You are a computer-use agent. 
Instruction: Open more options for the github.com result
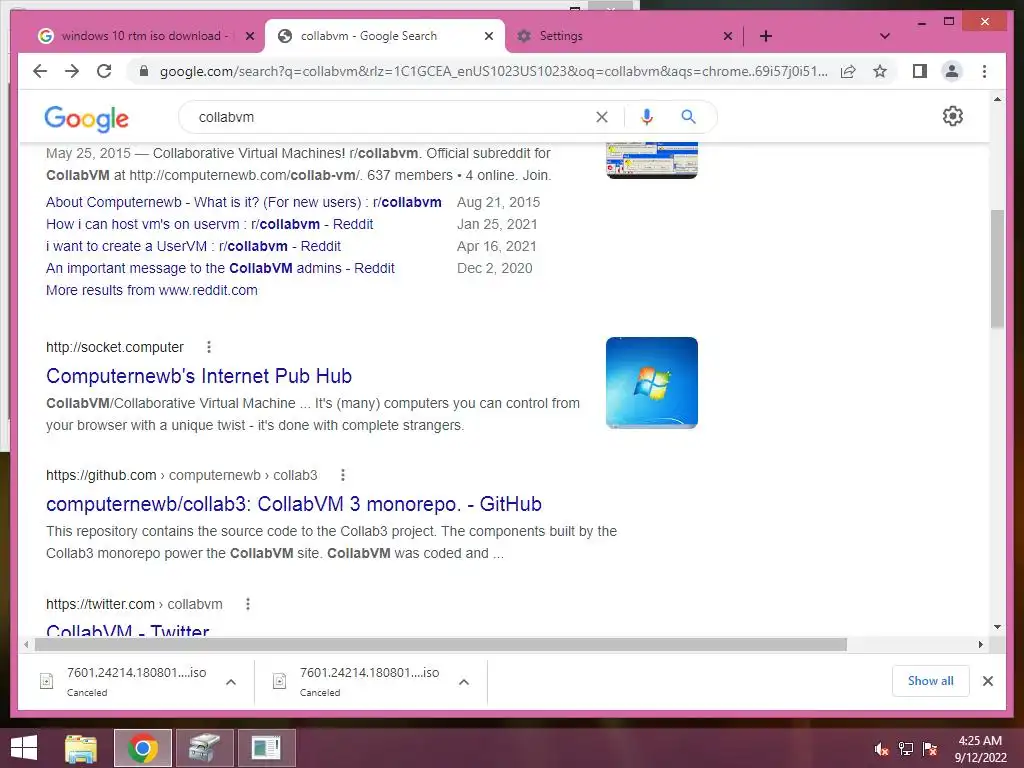click(343, 475)
